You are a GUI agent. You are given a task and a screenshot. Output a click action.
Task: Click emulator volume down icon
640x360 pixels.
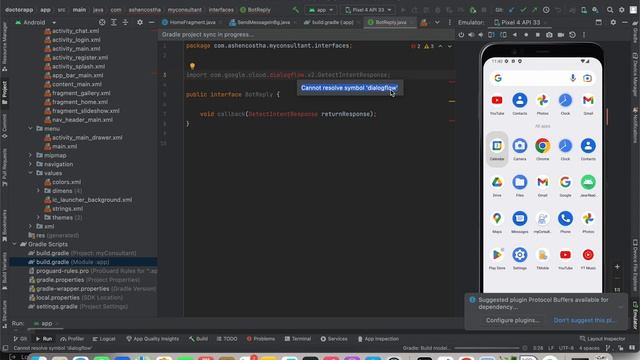(x=481, y=35)
